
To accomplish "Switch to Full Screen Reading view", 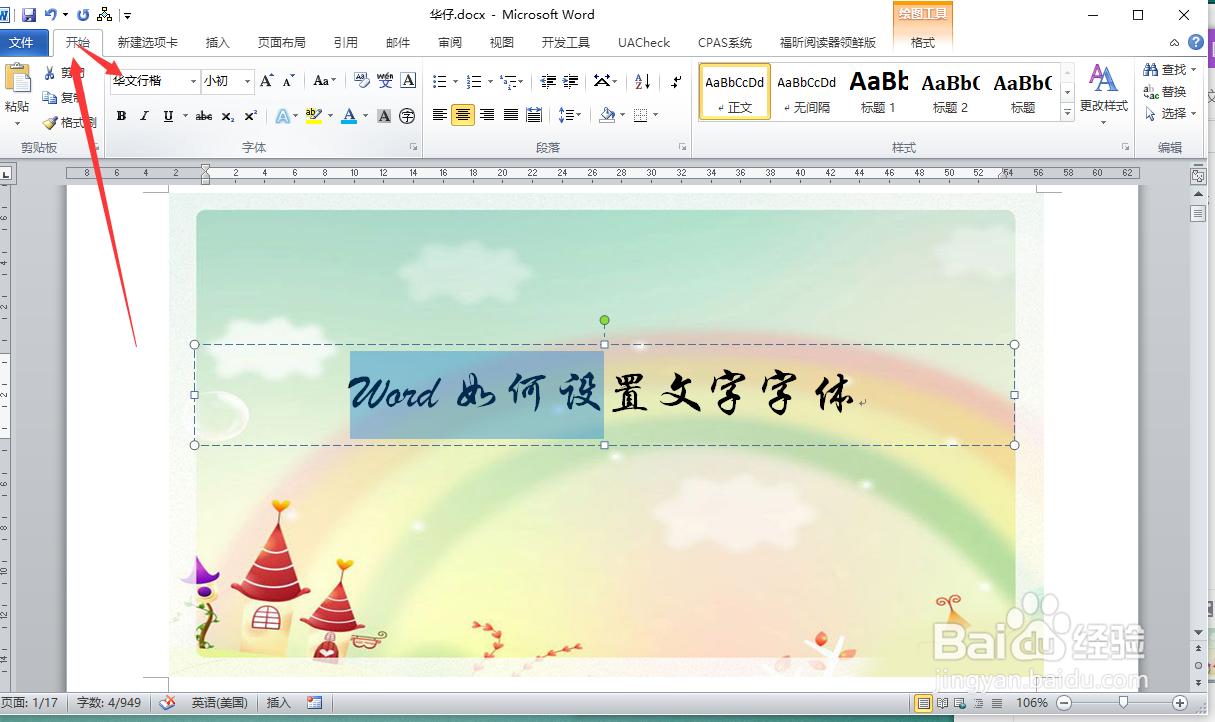I will click(x=942, y=703).
